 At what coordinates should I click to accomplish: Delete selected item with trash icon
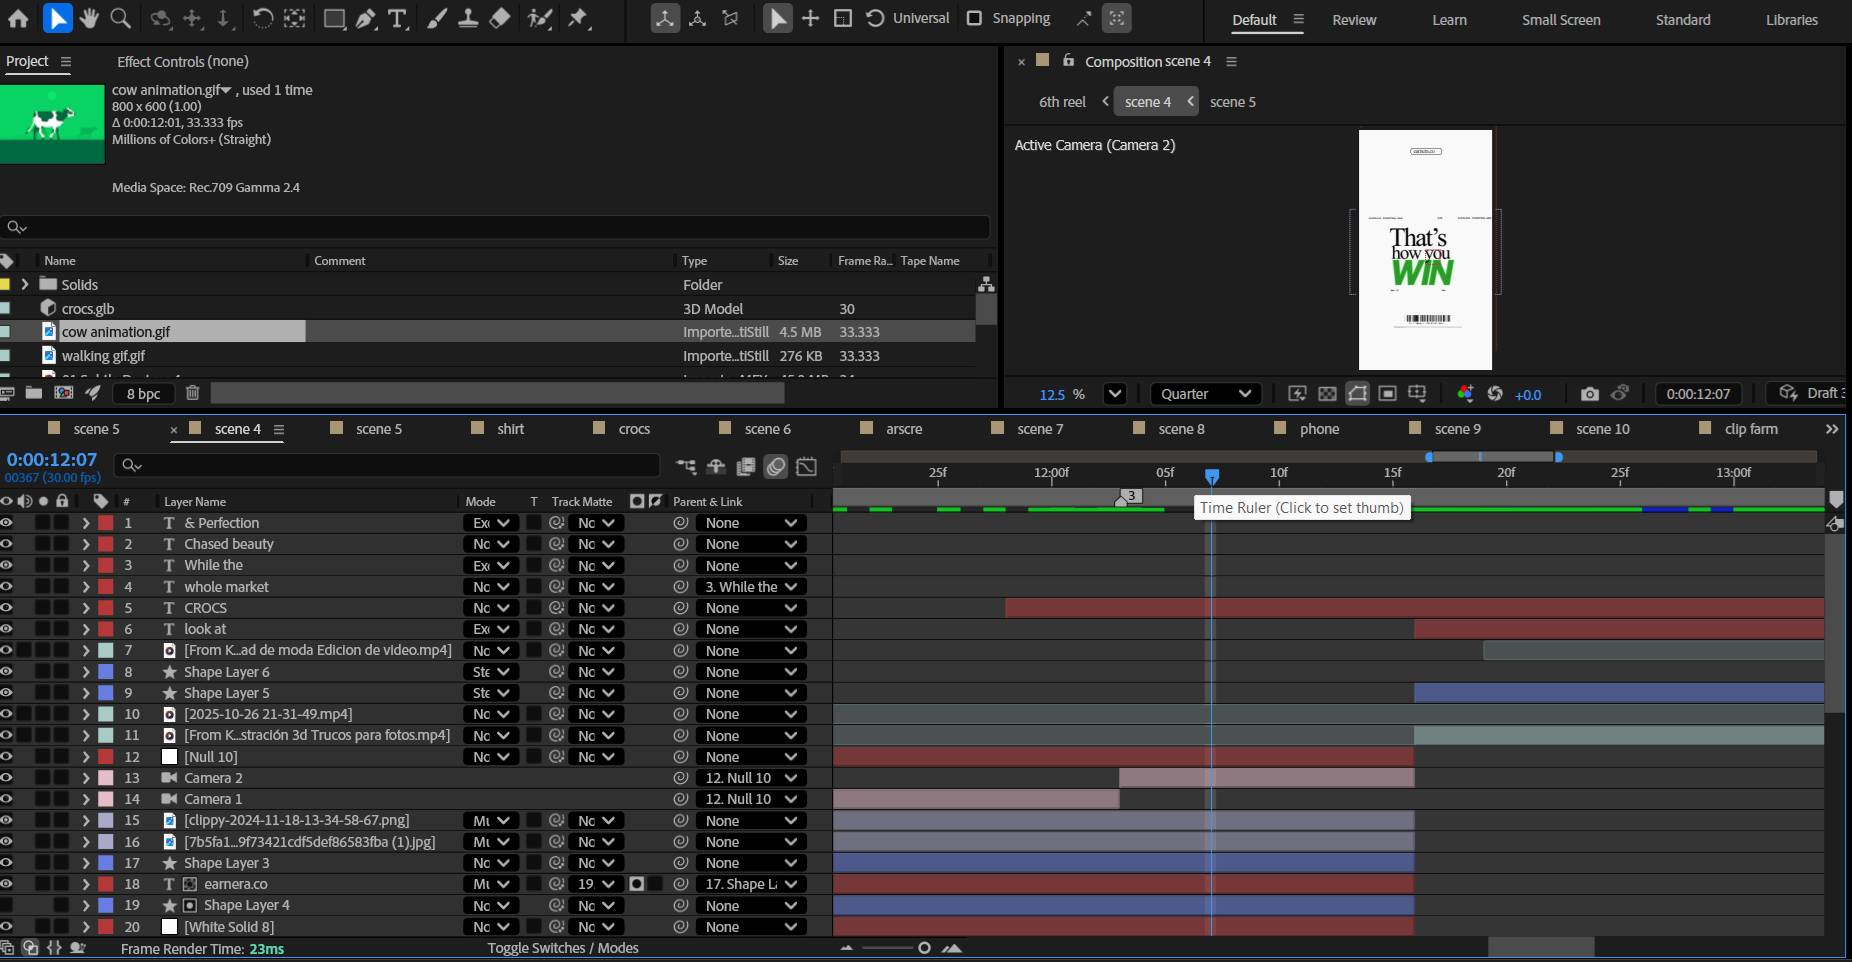tap(193, 393)
